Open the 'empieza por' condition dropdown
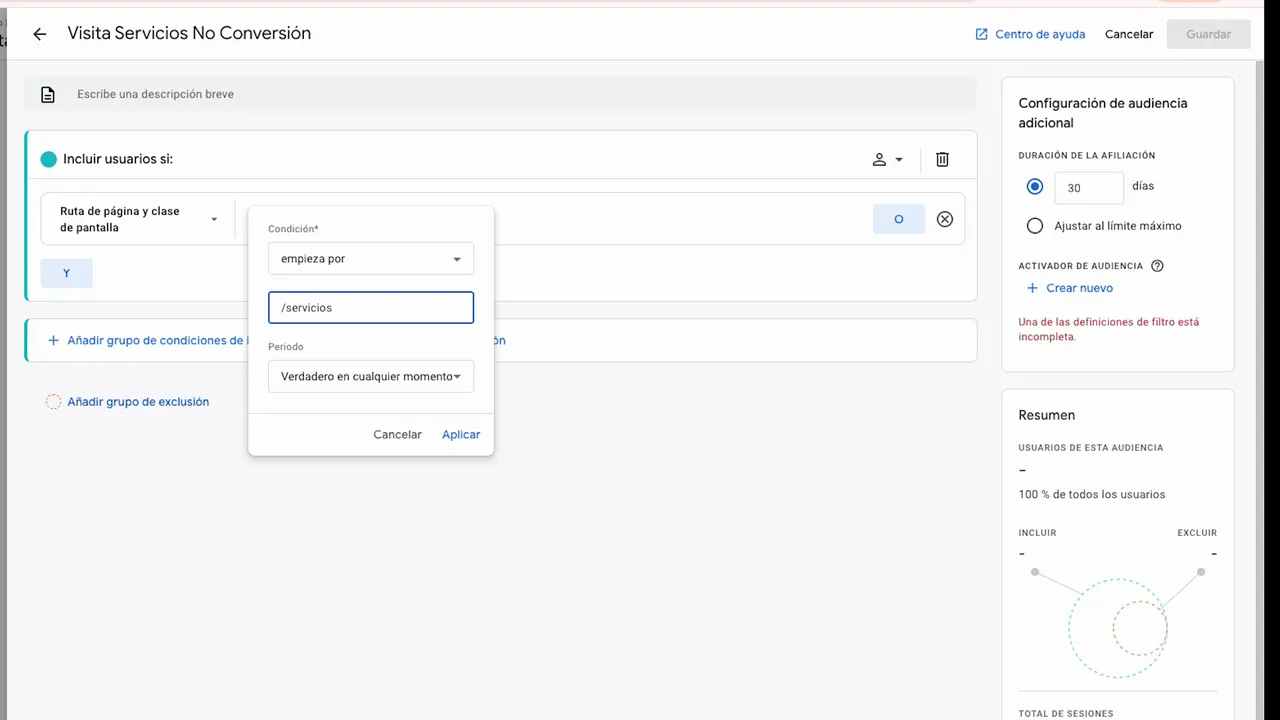1280x720 pixels. point(371,258)
